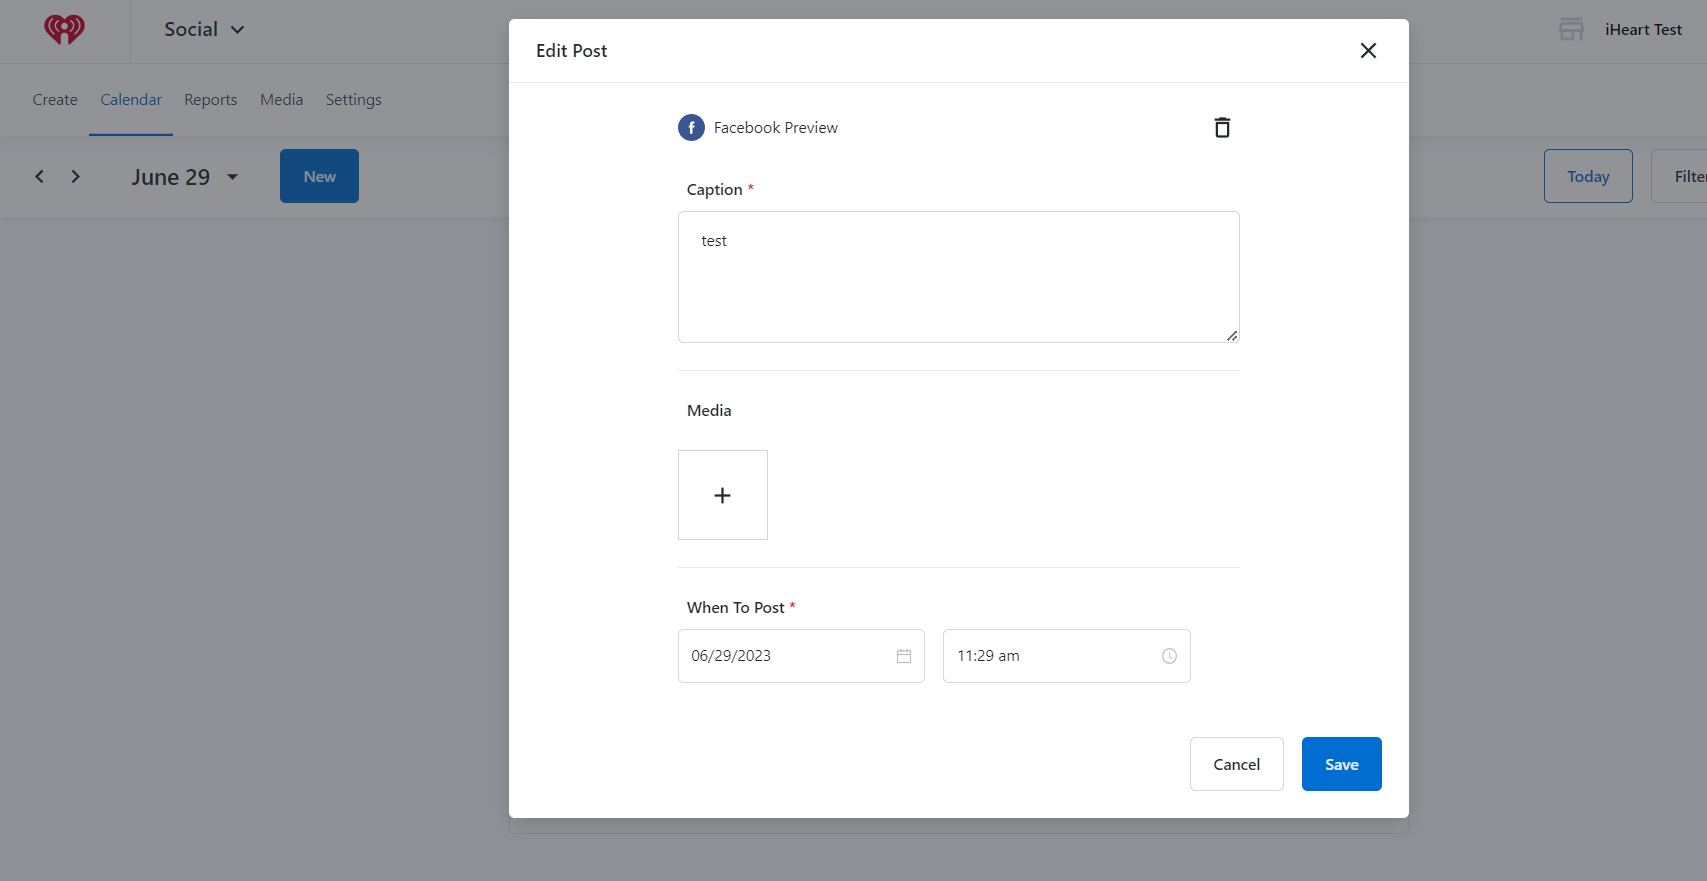Image resolution: width=1707 pixels, height=881 pixels.
Task: Open the Settings tab
Action: coord(353,100)
